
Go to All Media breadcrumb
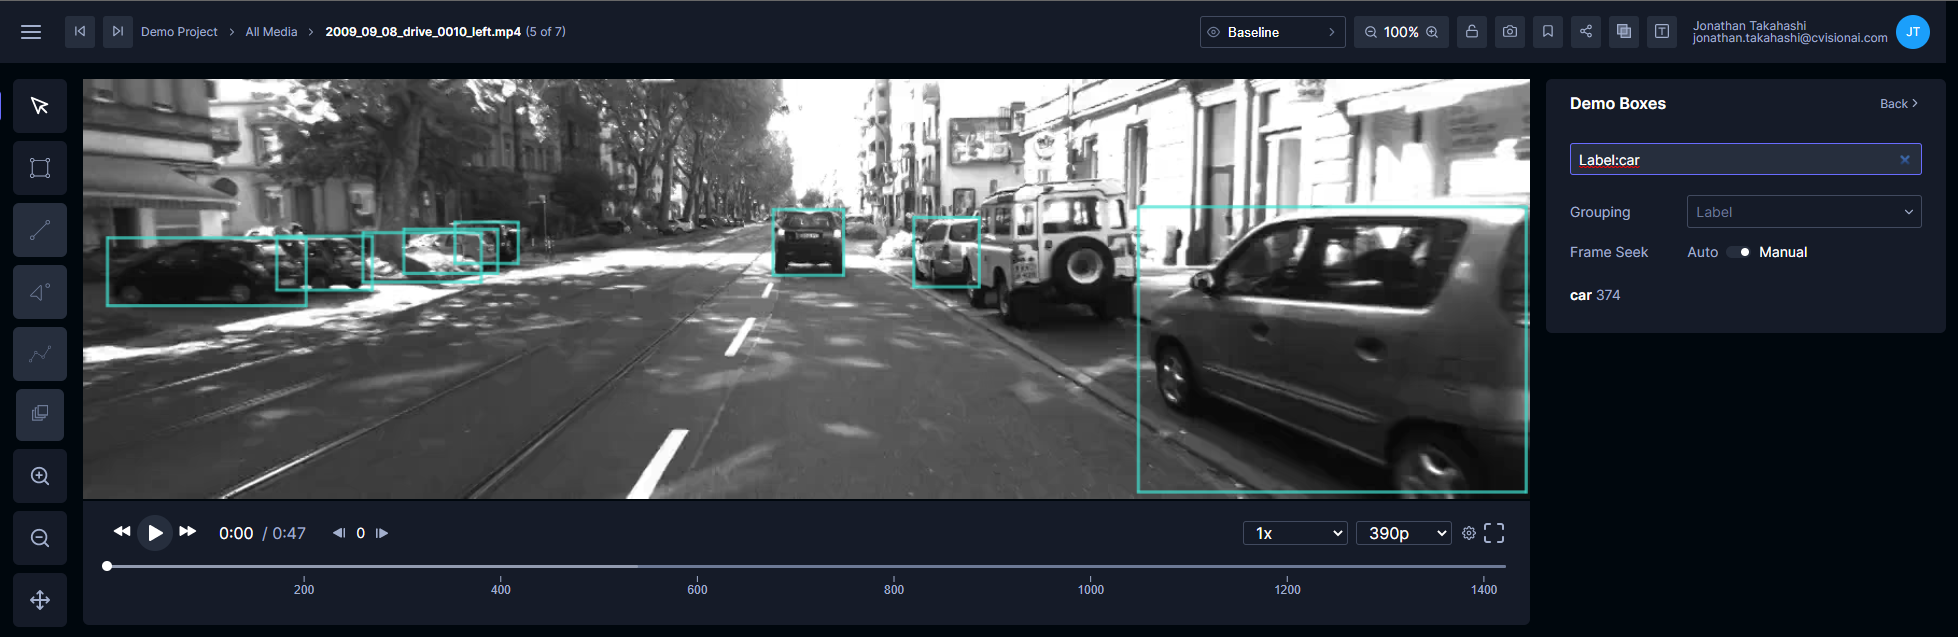[x=271, y=32]
